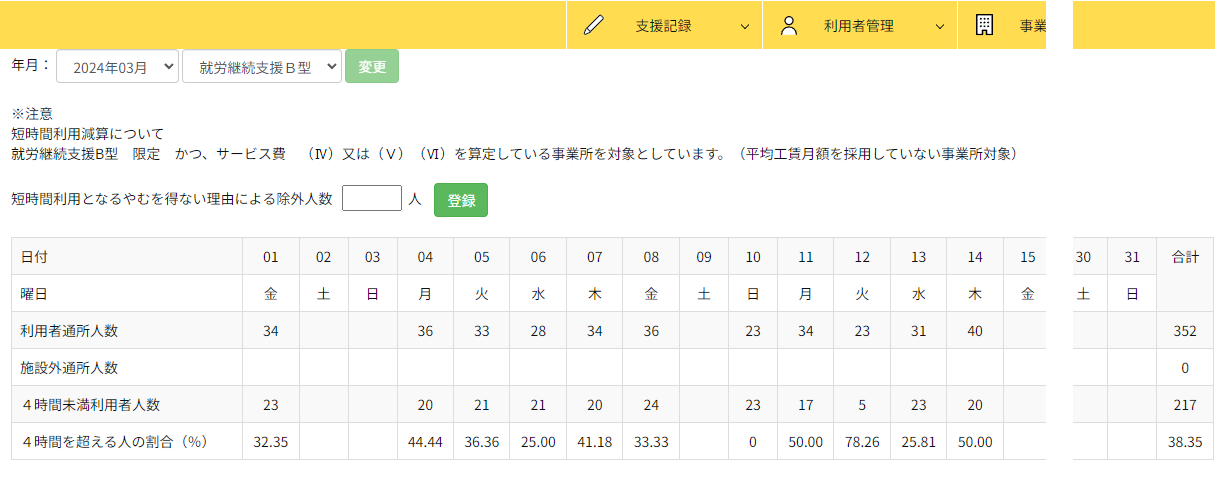Viewport: 1215px width, 489px height.
Task: Click the 合計 column header
Action: (x=1185, y=257)
